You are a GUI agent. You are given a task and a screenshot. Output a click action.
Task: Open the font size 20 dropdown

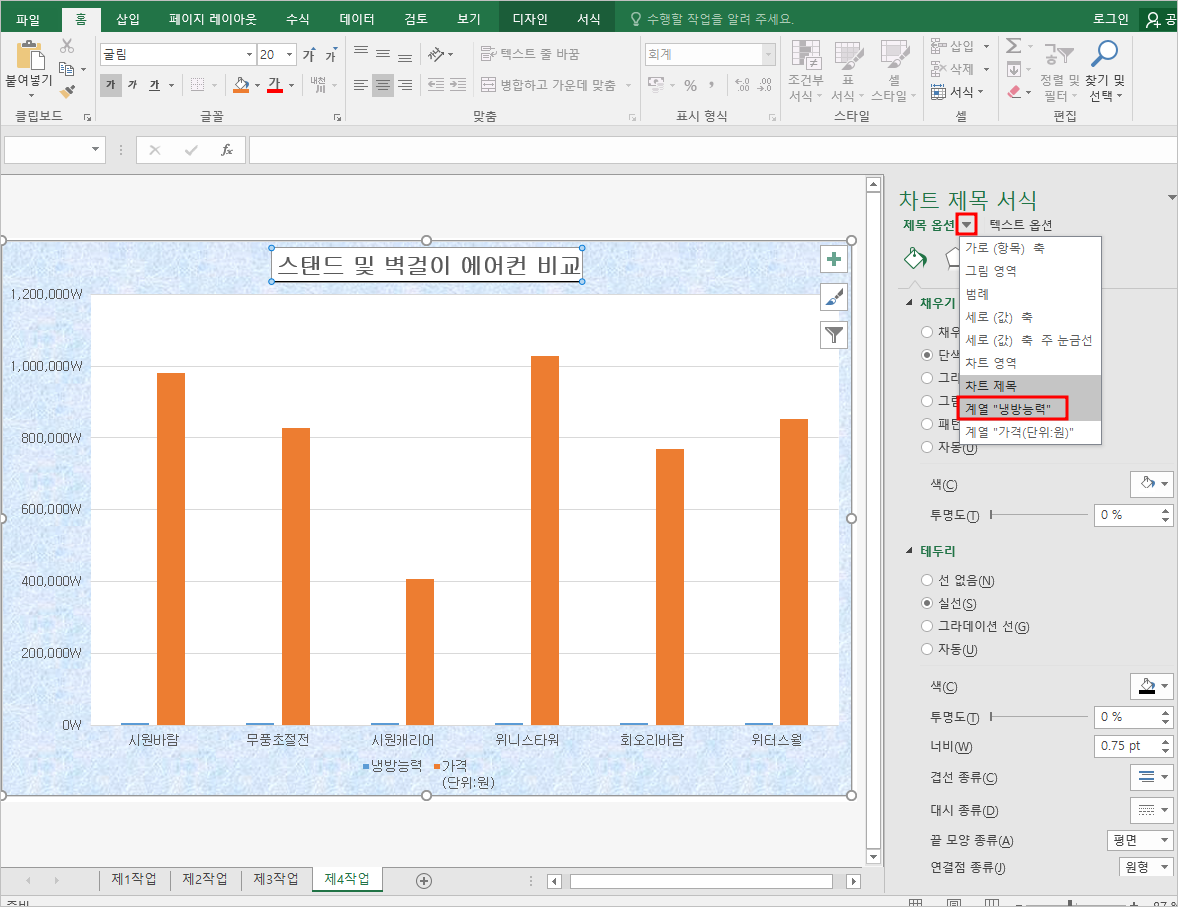289,55
